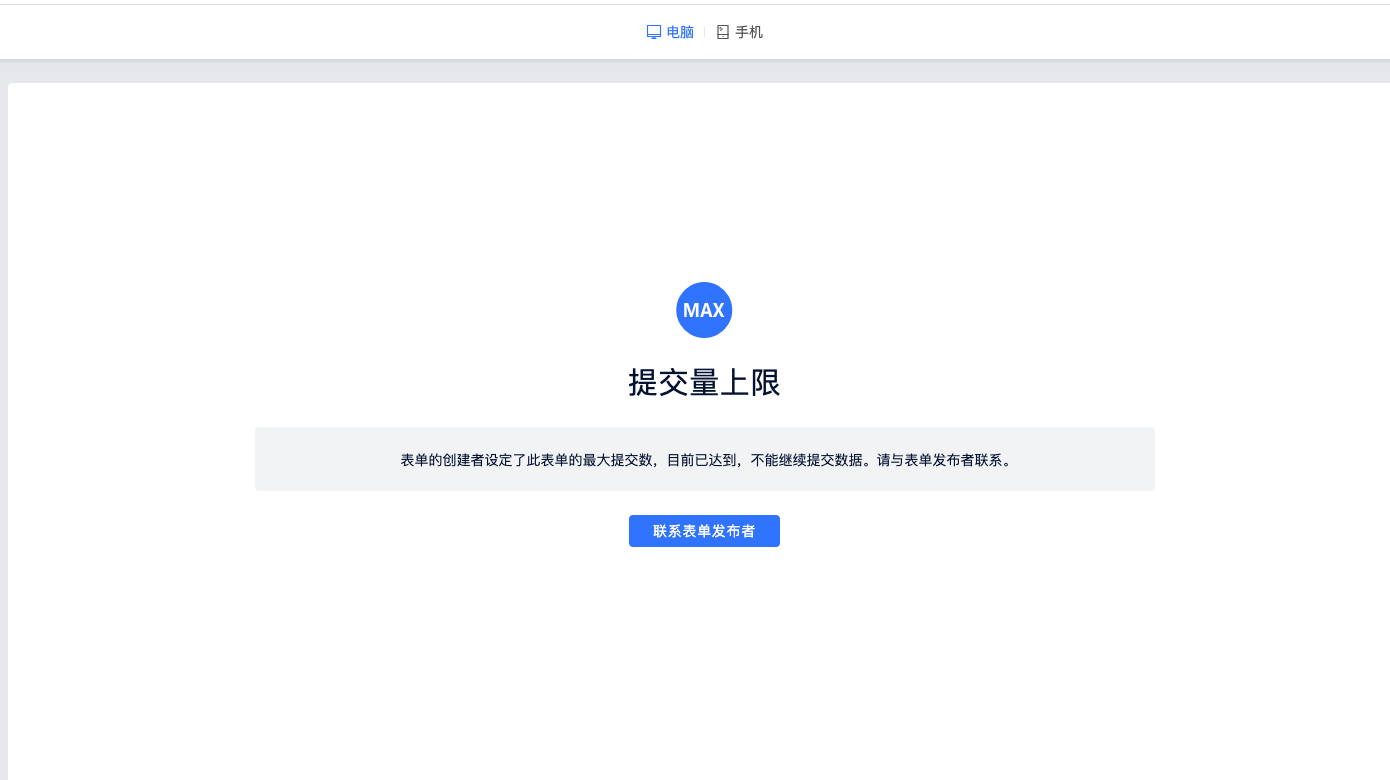The width and height of the screenshot is (1390, 780).
Task: Click the empty top bar right of 手机
Action: tap(1100, 32)
